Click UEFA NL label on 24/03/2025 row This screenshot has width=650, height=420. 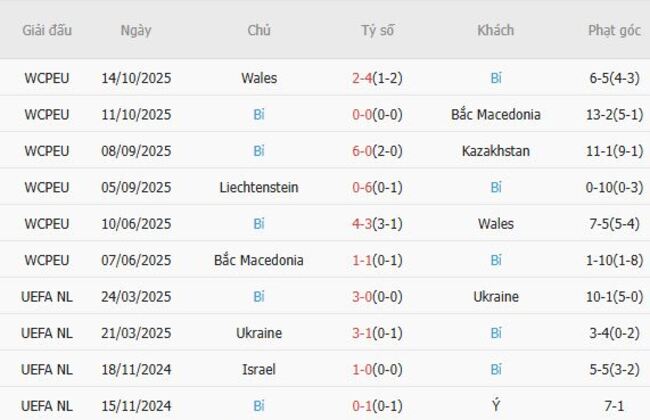(47, 297)
